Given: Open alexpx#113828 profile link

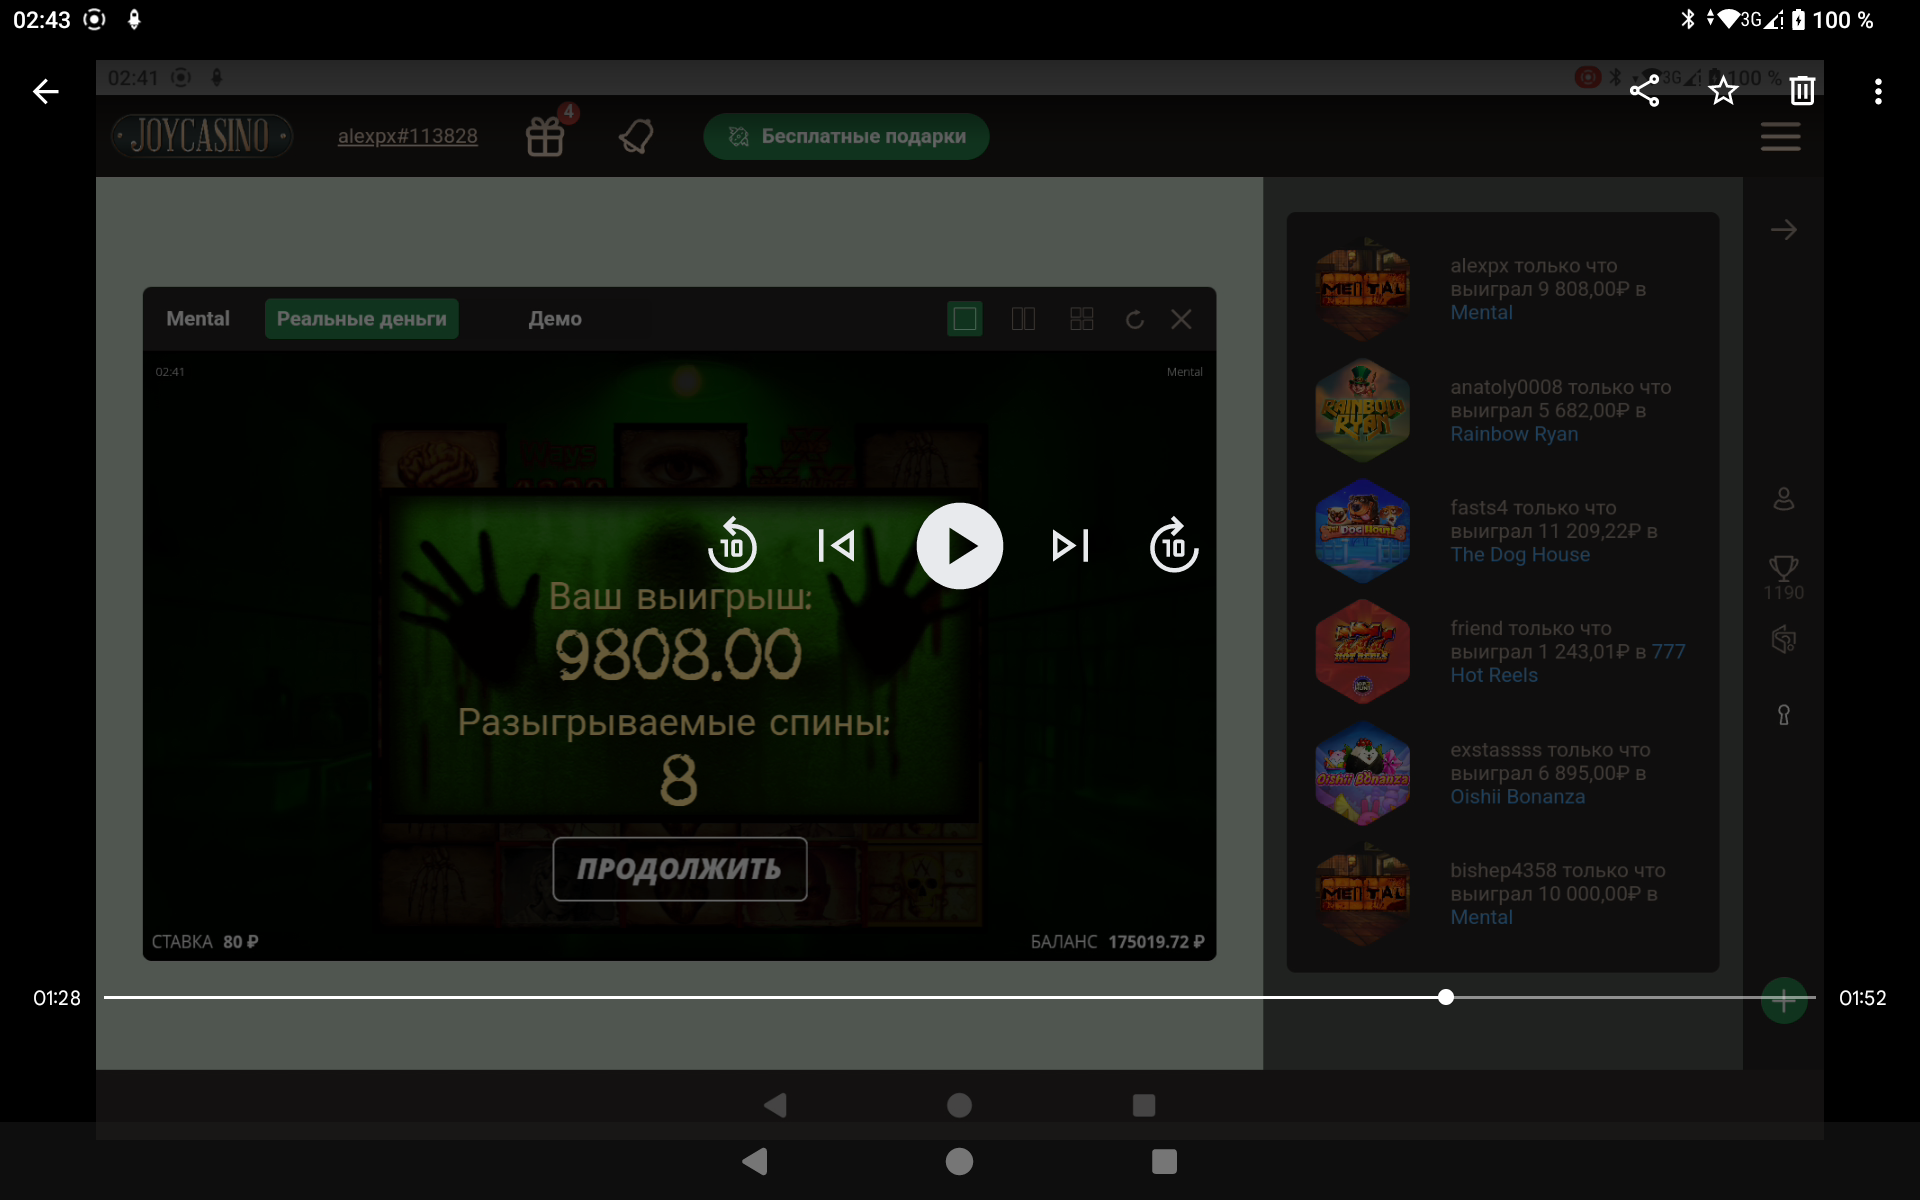Looking at the screenshot, I should click(407, 136).
